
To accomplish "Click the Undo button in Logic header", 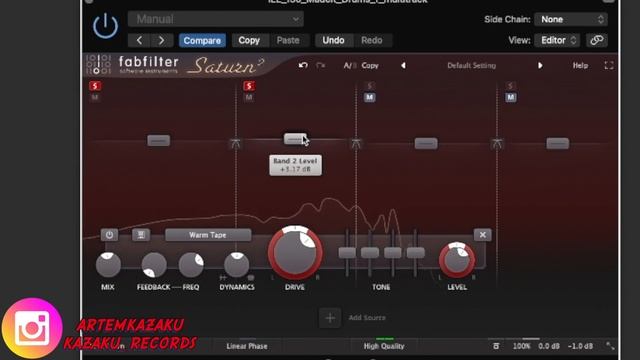I will click(x=333, y=40).
